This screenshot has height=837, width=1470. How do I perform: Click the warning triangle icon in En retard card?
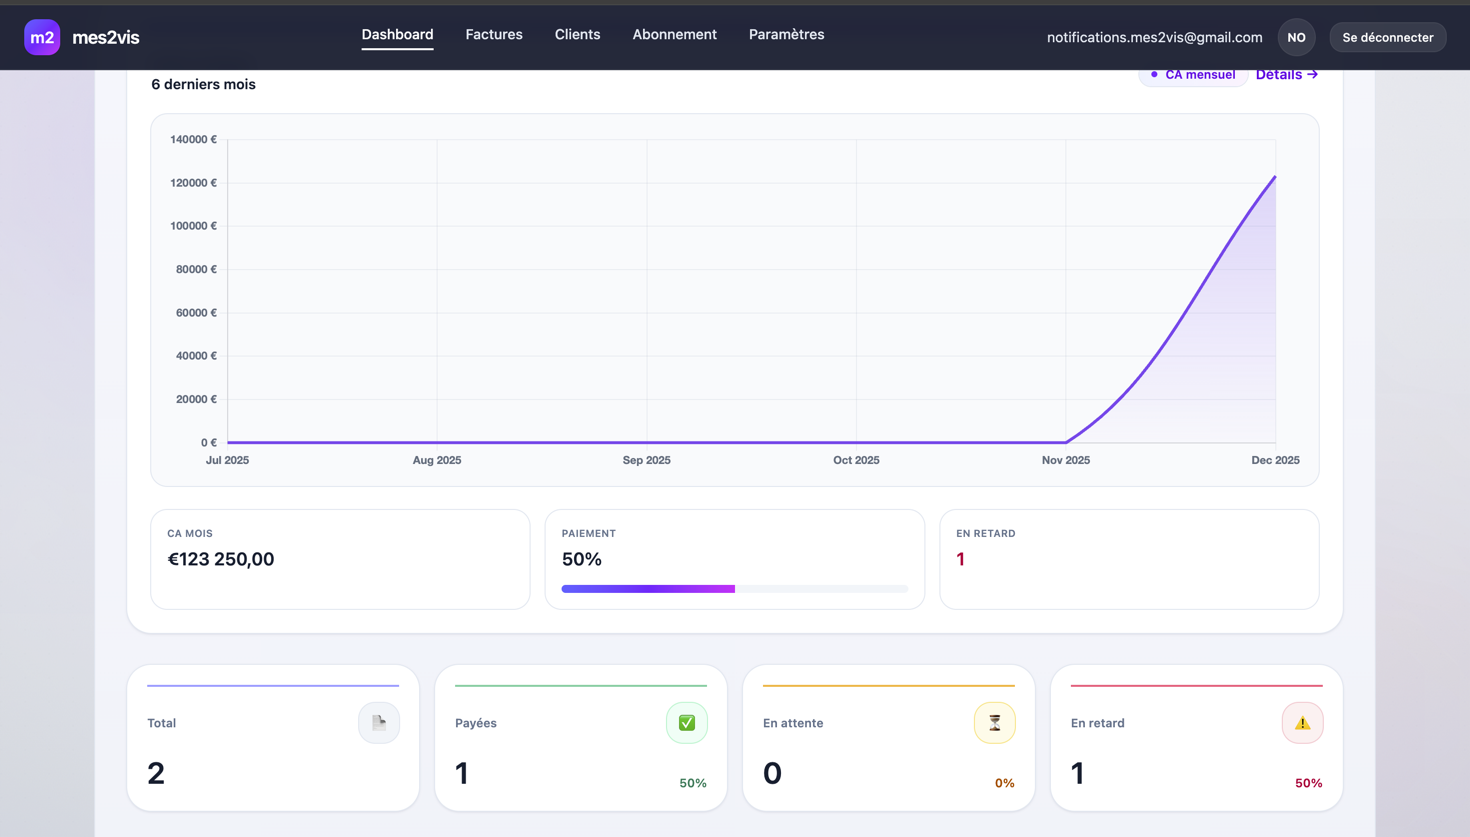click(x=1302, y=723)
